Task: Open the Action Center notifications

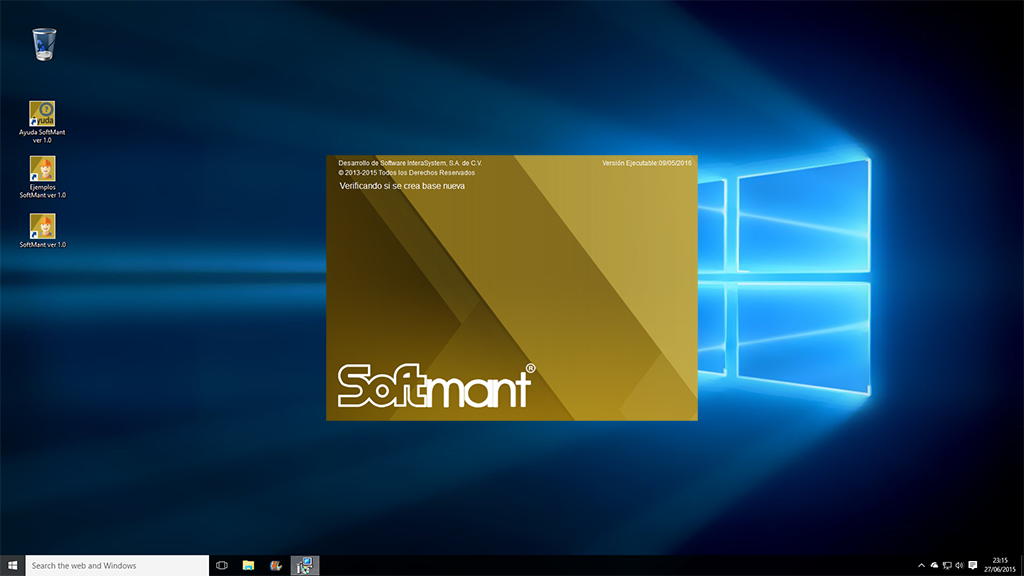Action: tap(973, 565)
